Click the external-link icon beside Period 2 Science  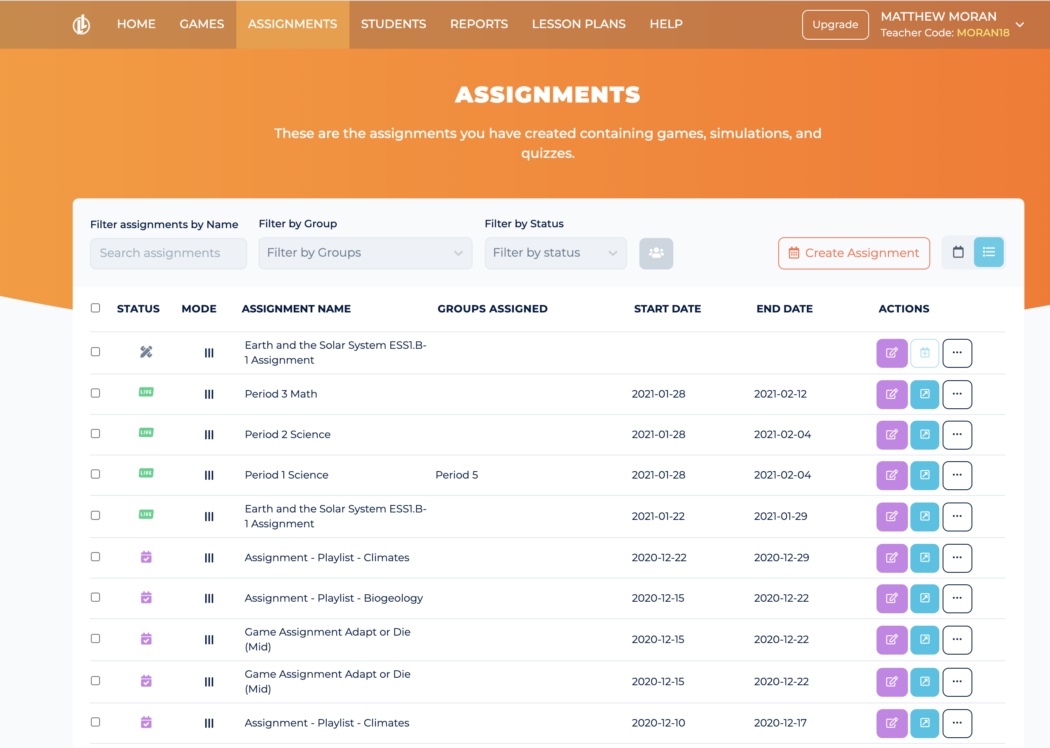(x=924, y=435)
